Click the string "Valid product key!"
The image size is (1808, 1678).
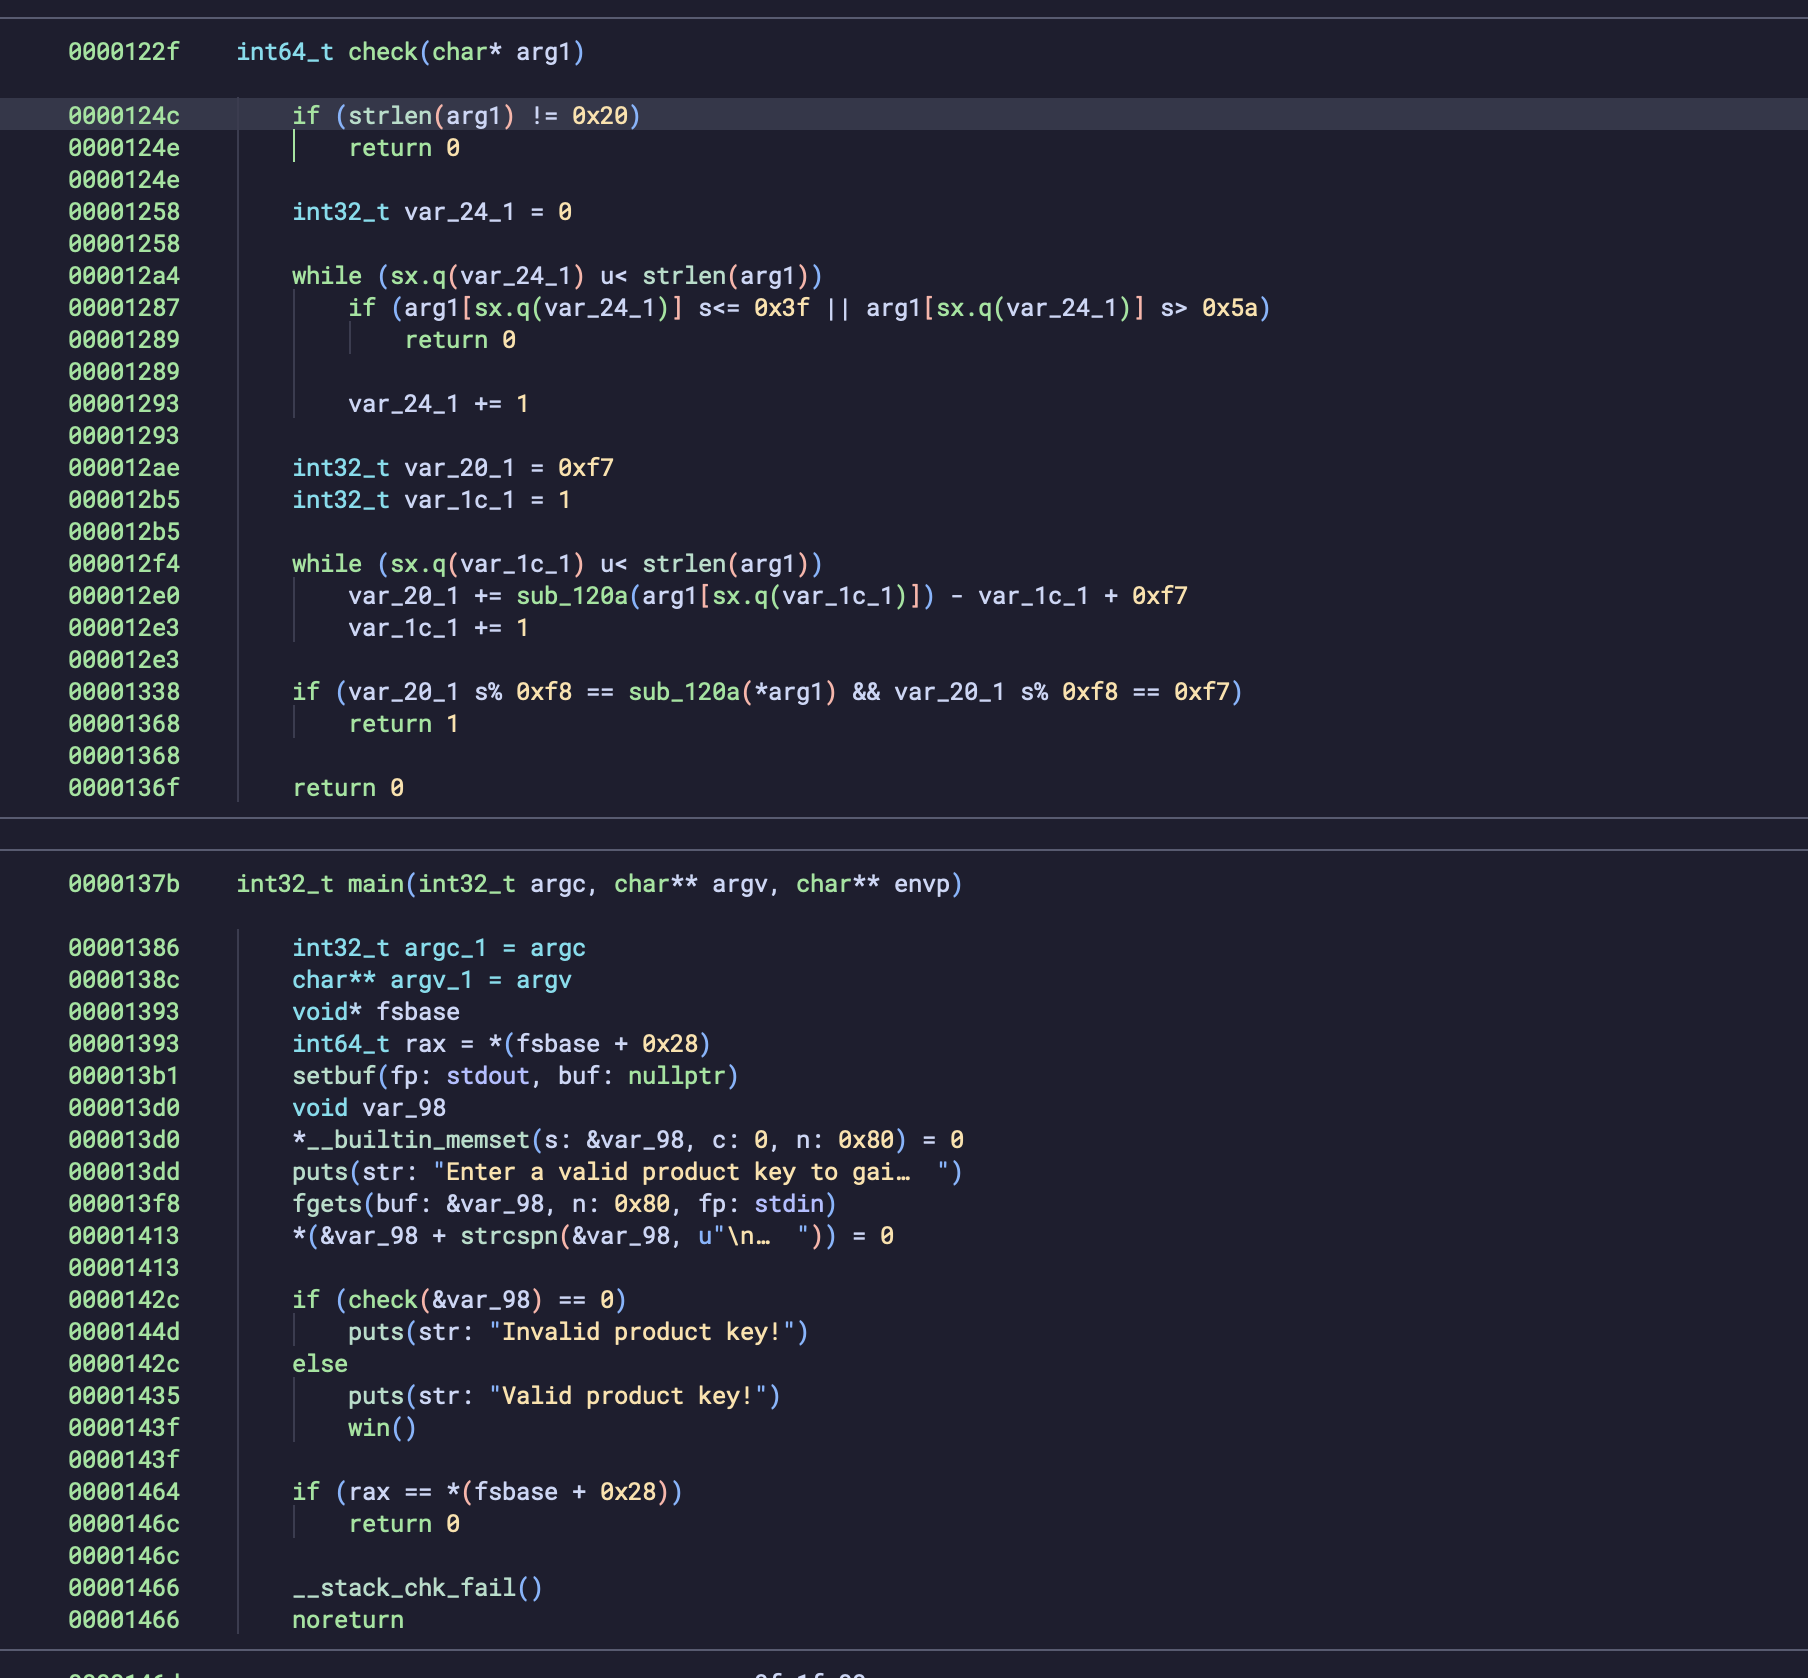[x=636, y=1395]
